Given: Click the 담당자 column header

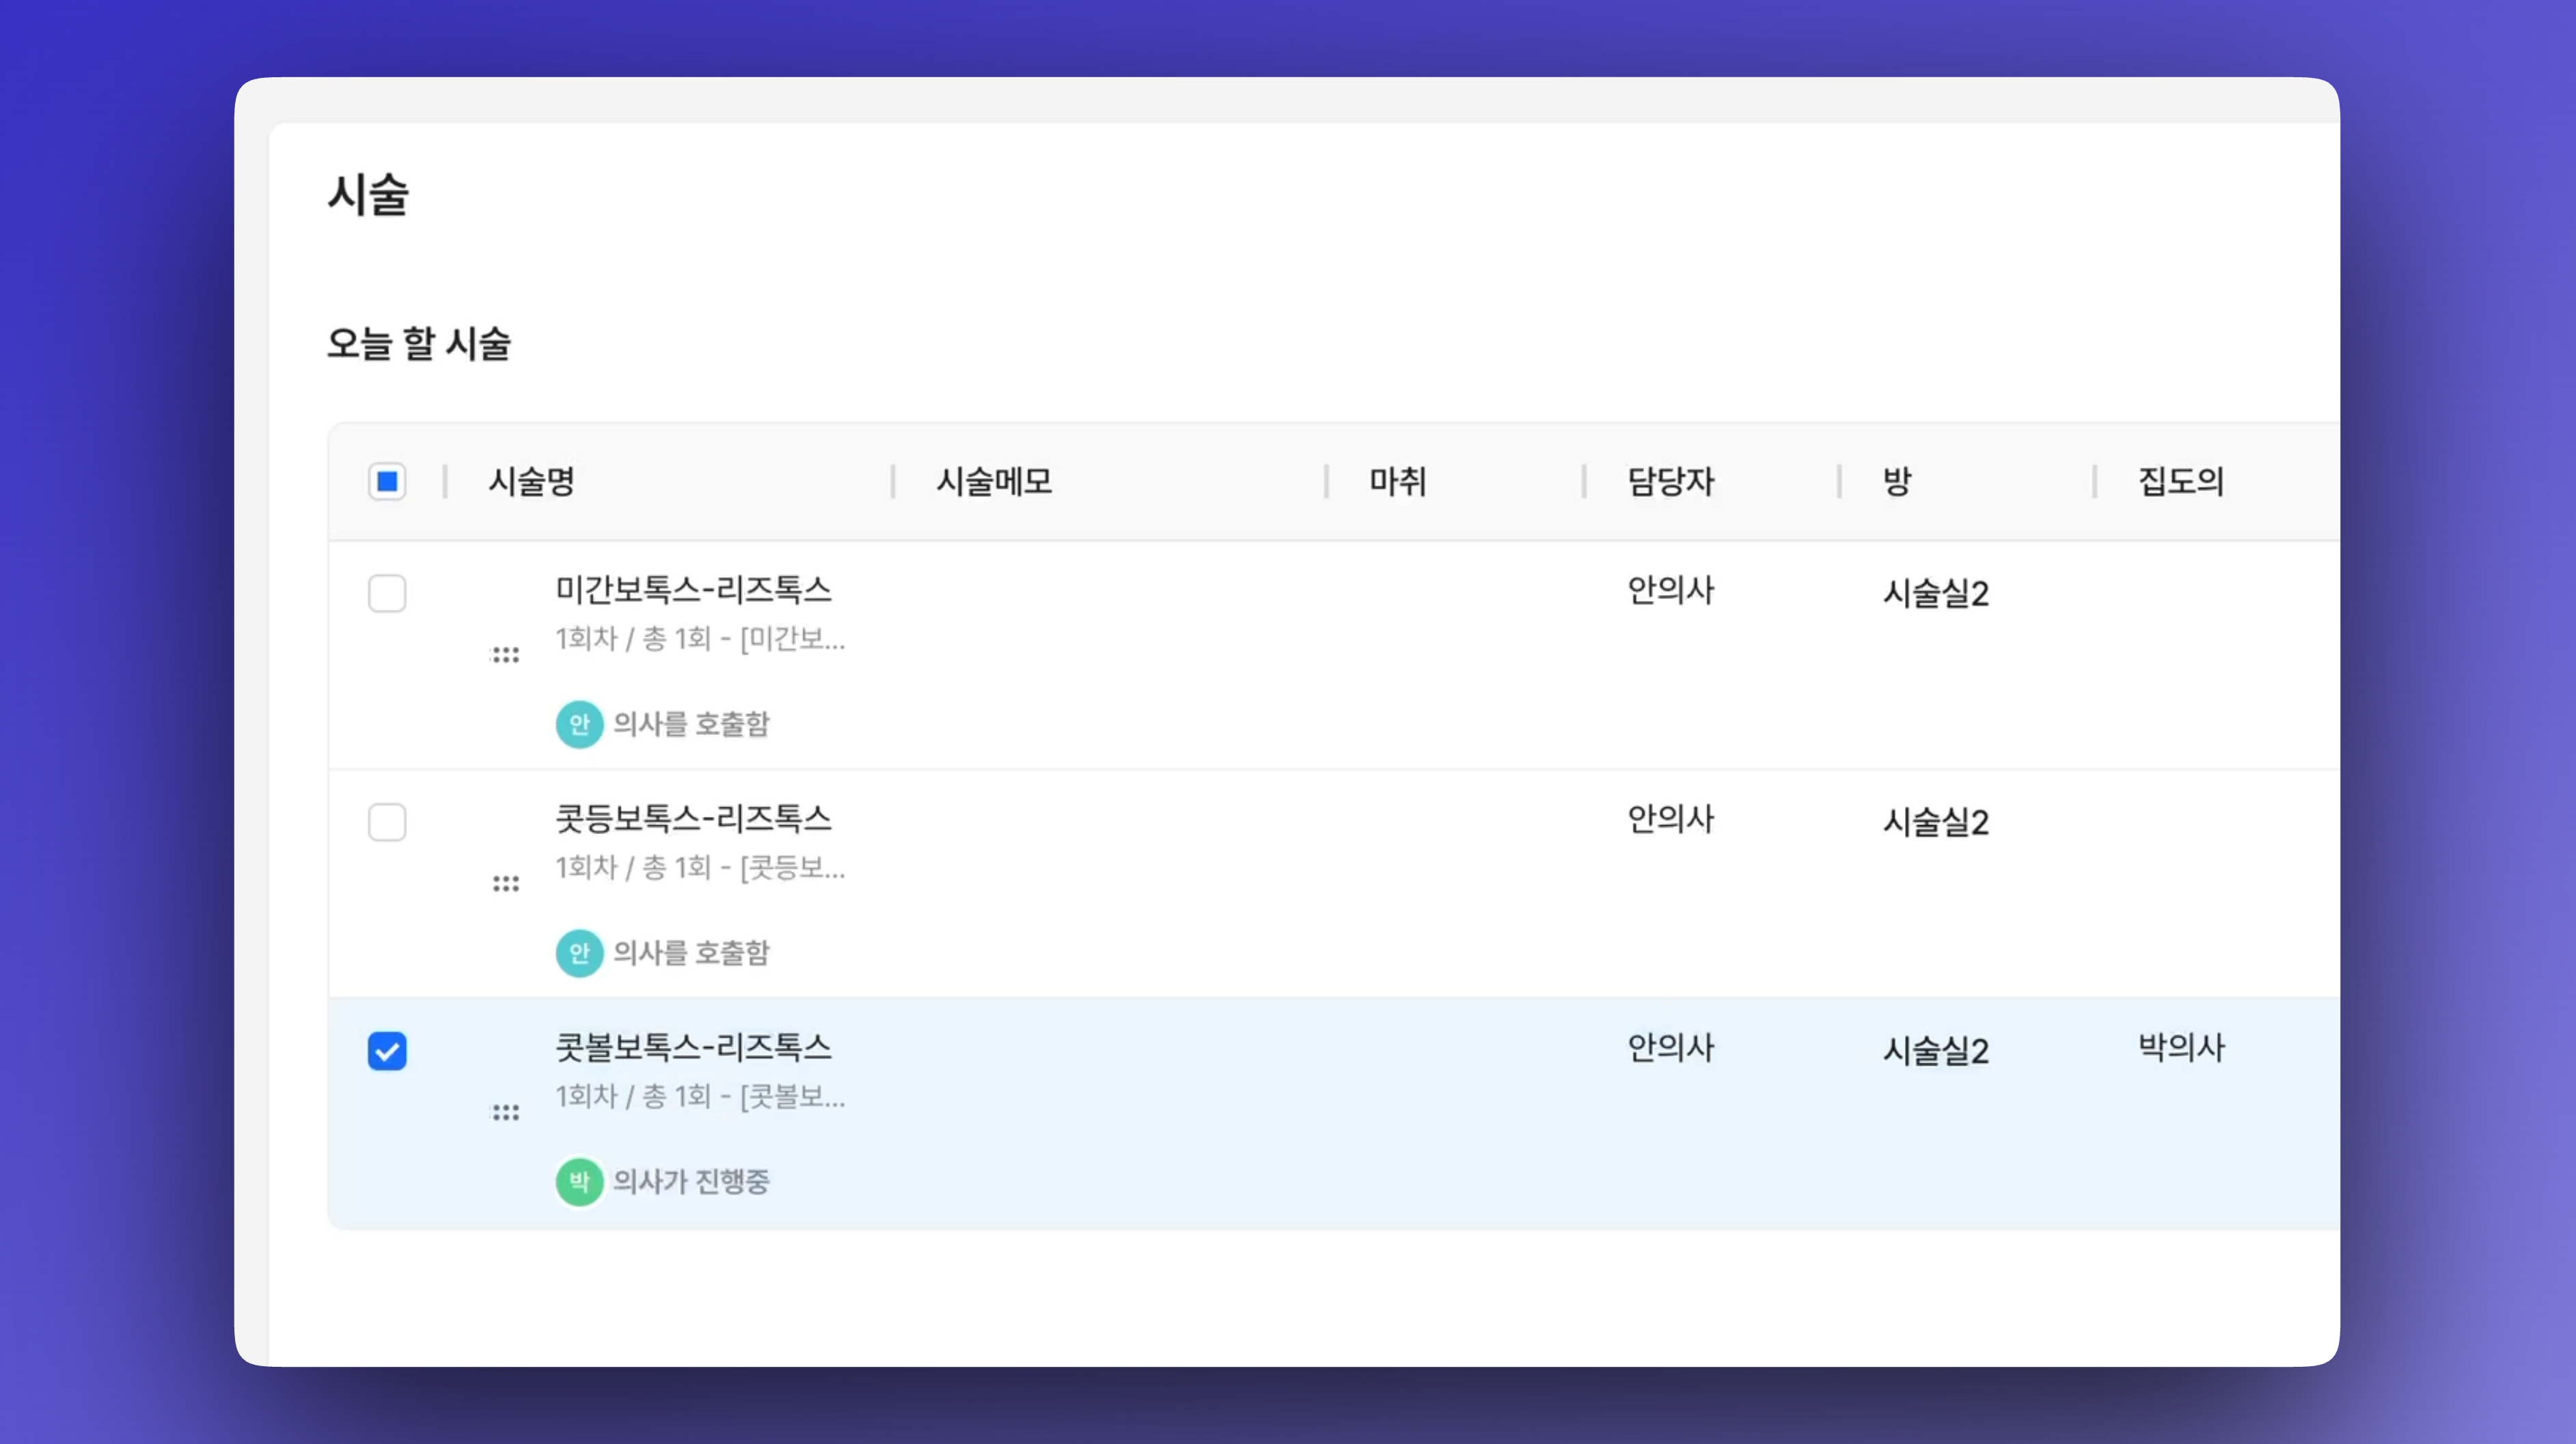Looking at the screenshot, I should point(1670,482).
